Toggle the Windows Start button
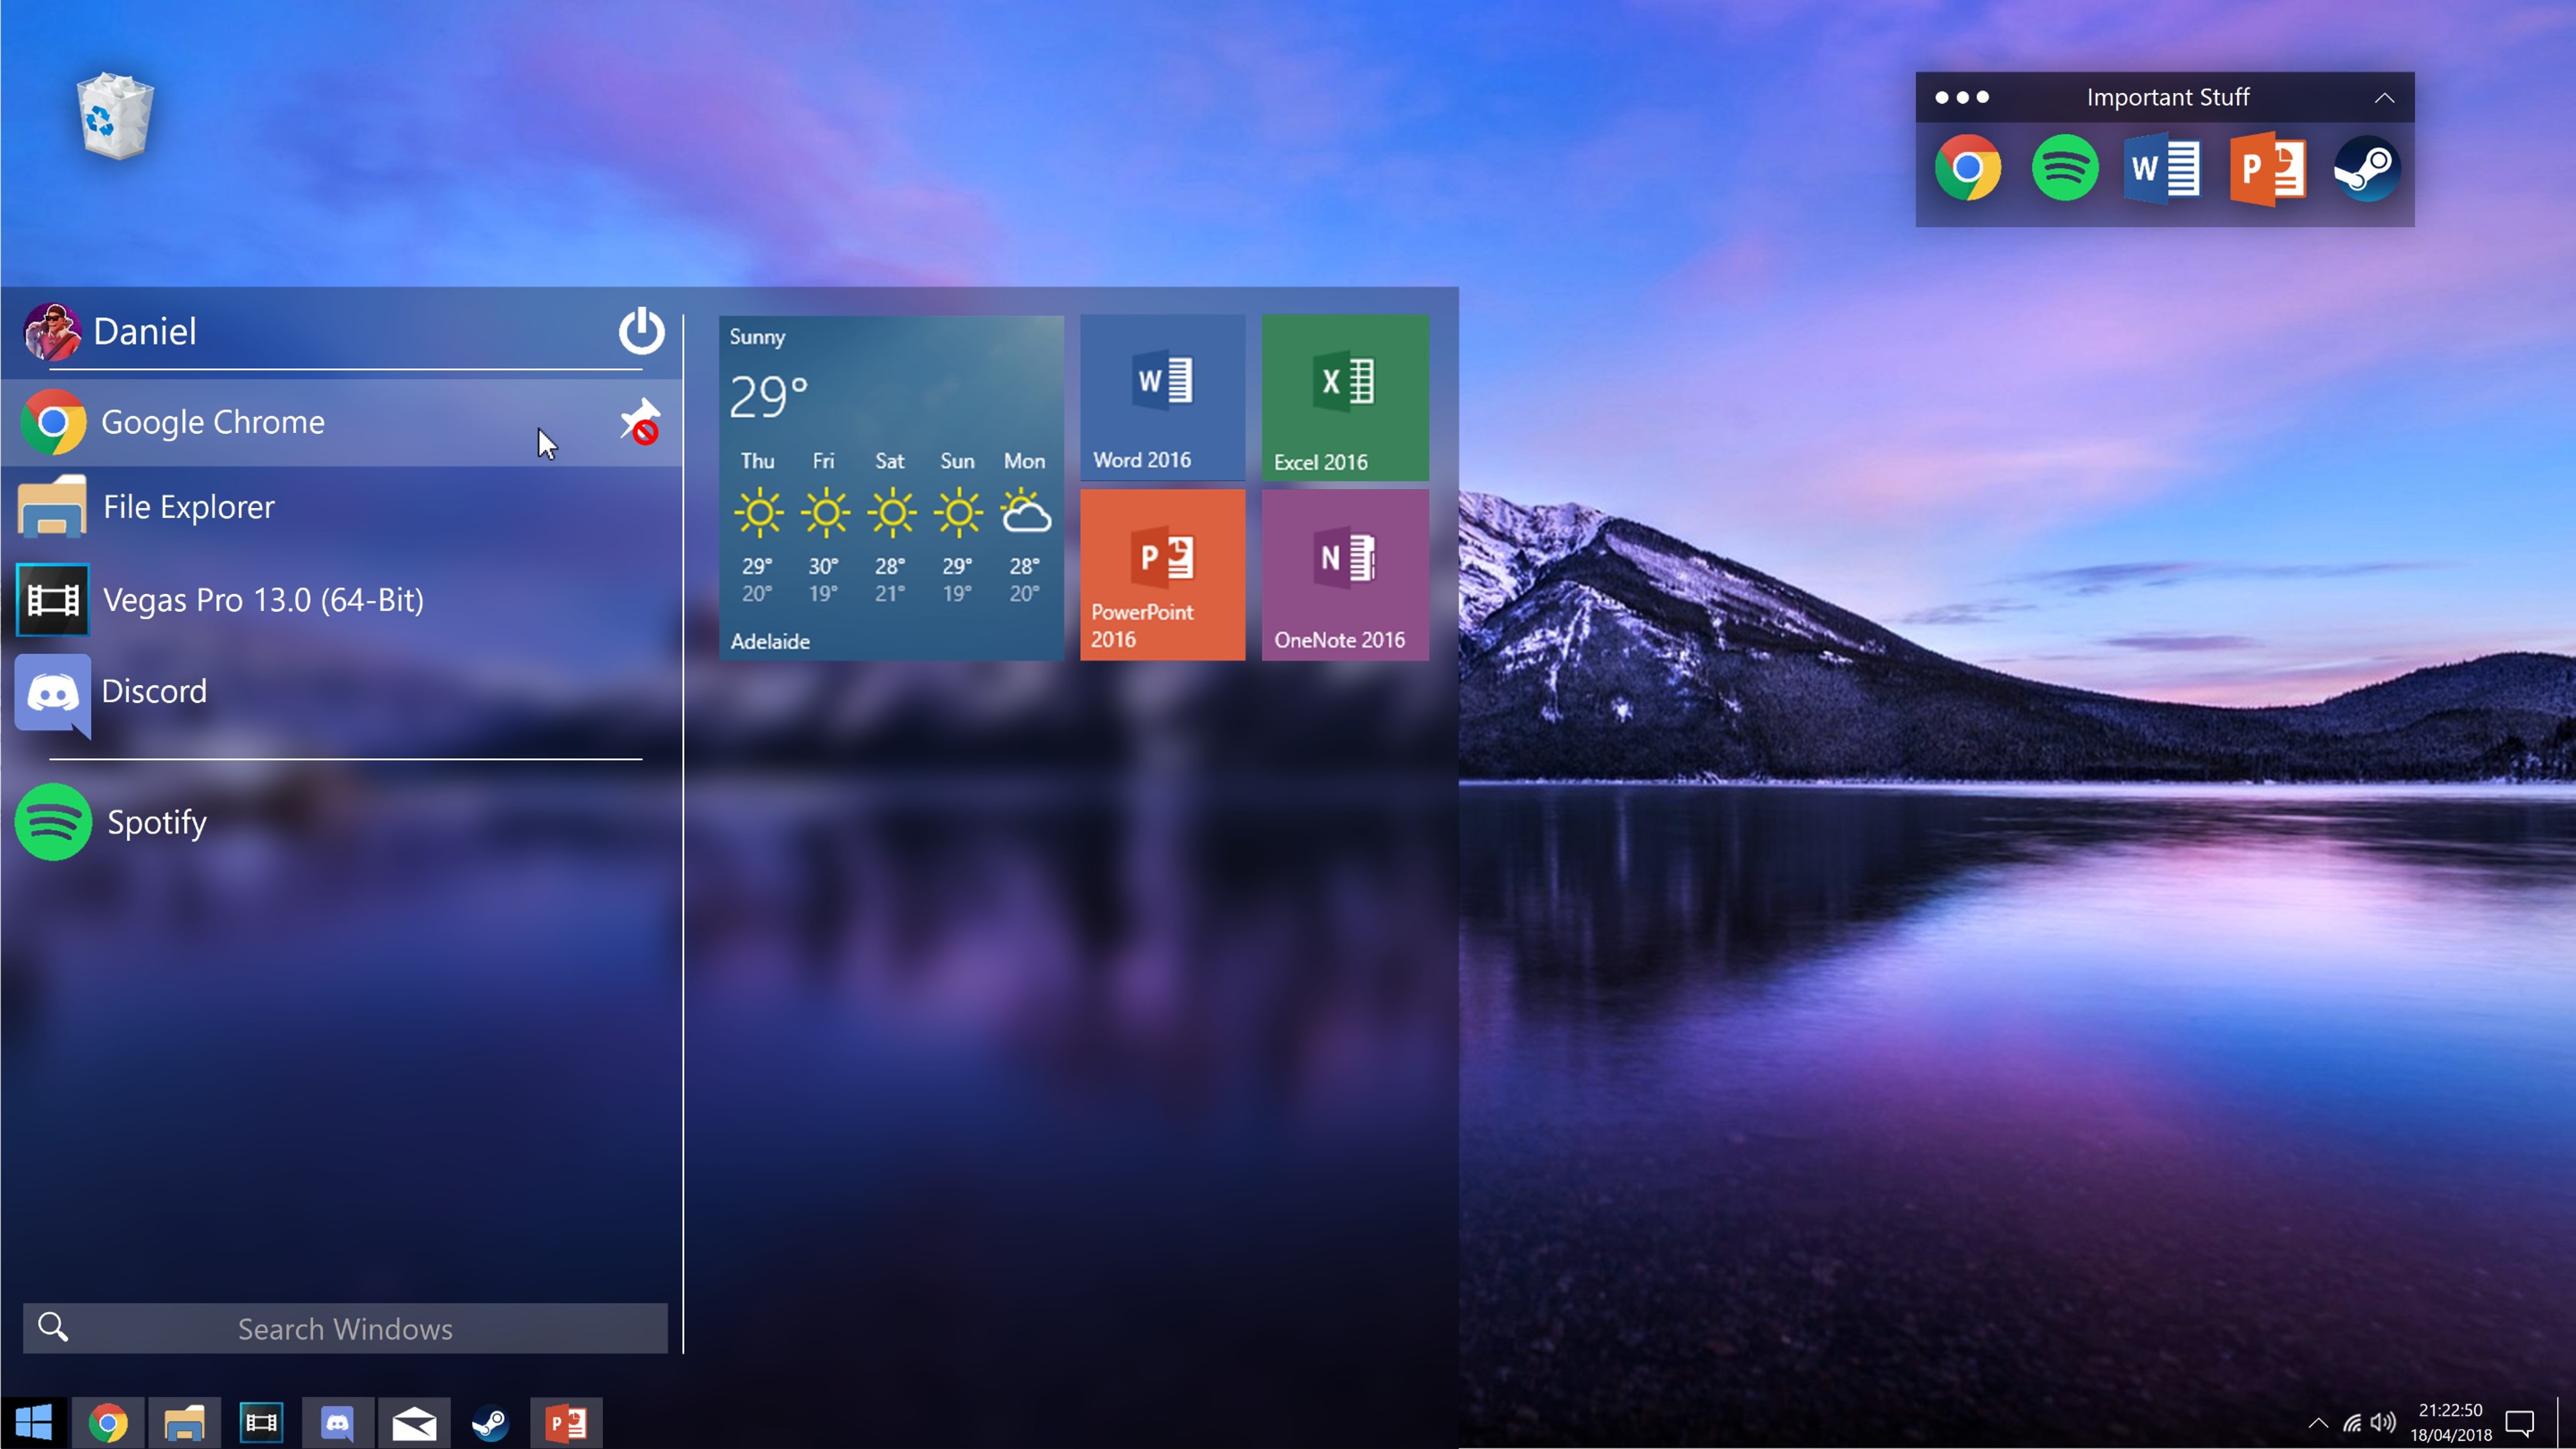 tap(33, 1422)
